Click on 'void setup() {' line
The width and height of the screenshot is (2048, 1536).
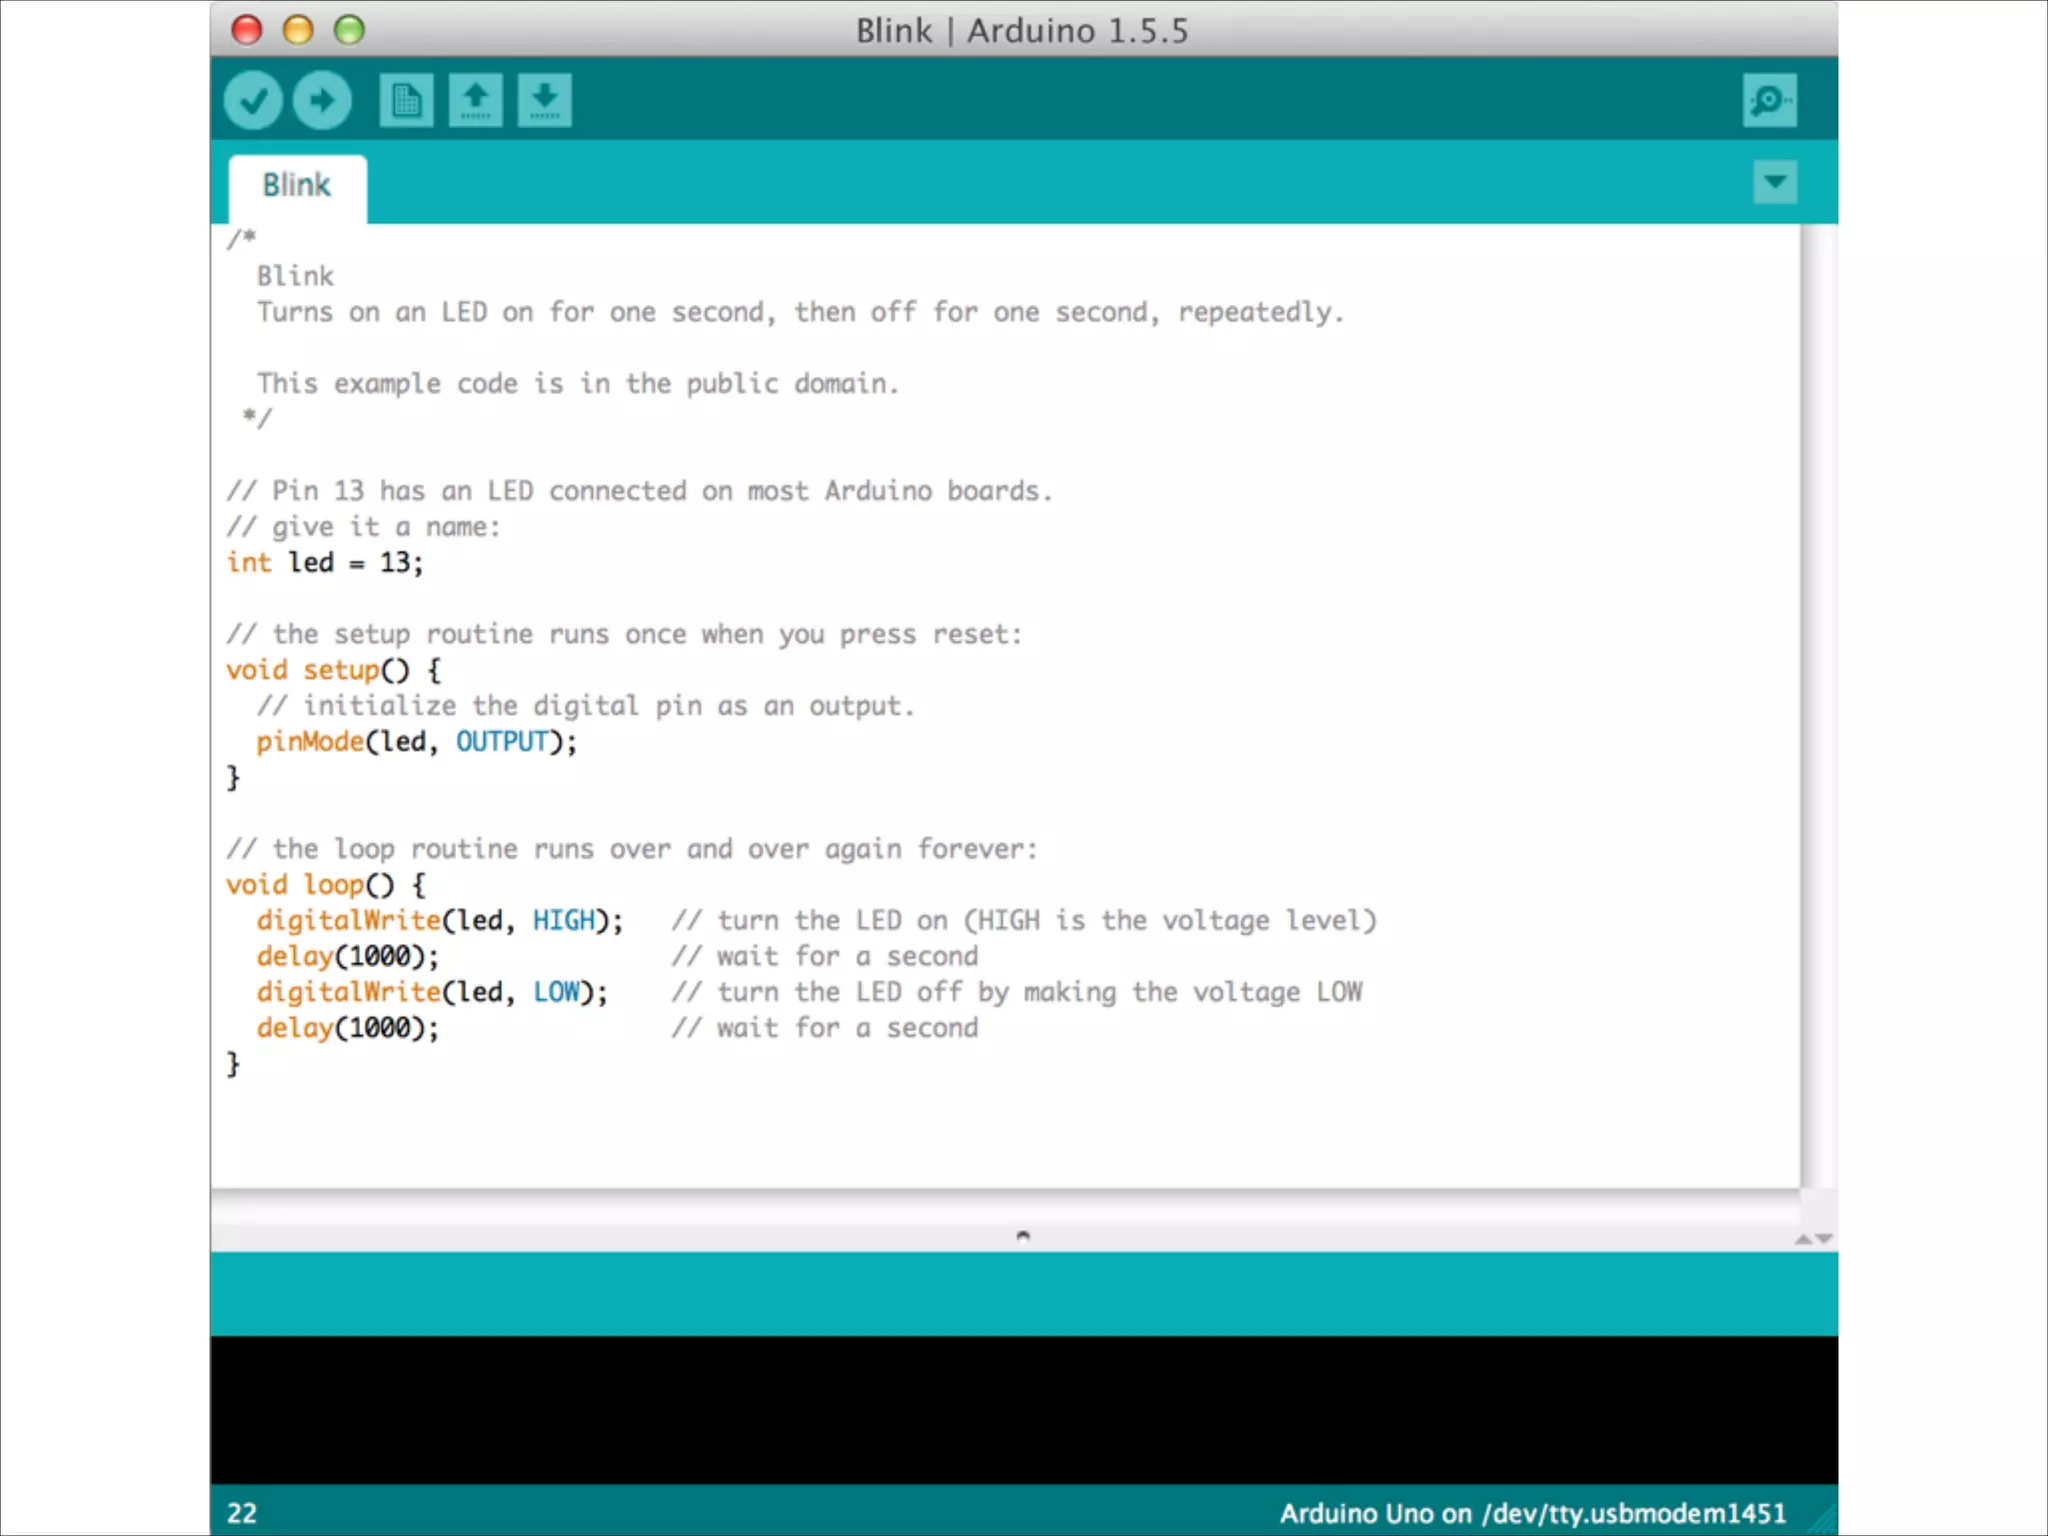point(334,671)
